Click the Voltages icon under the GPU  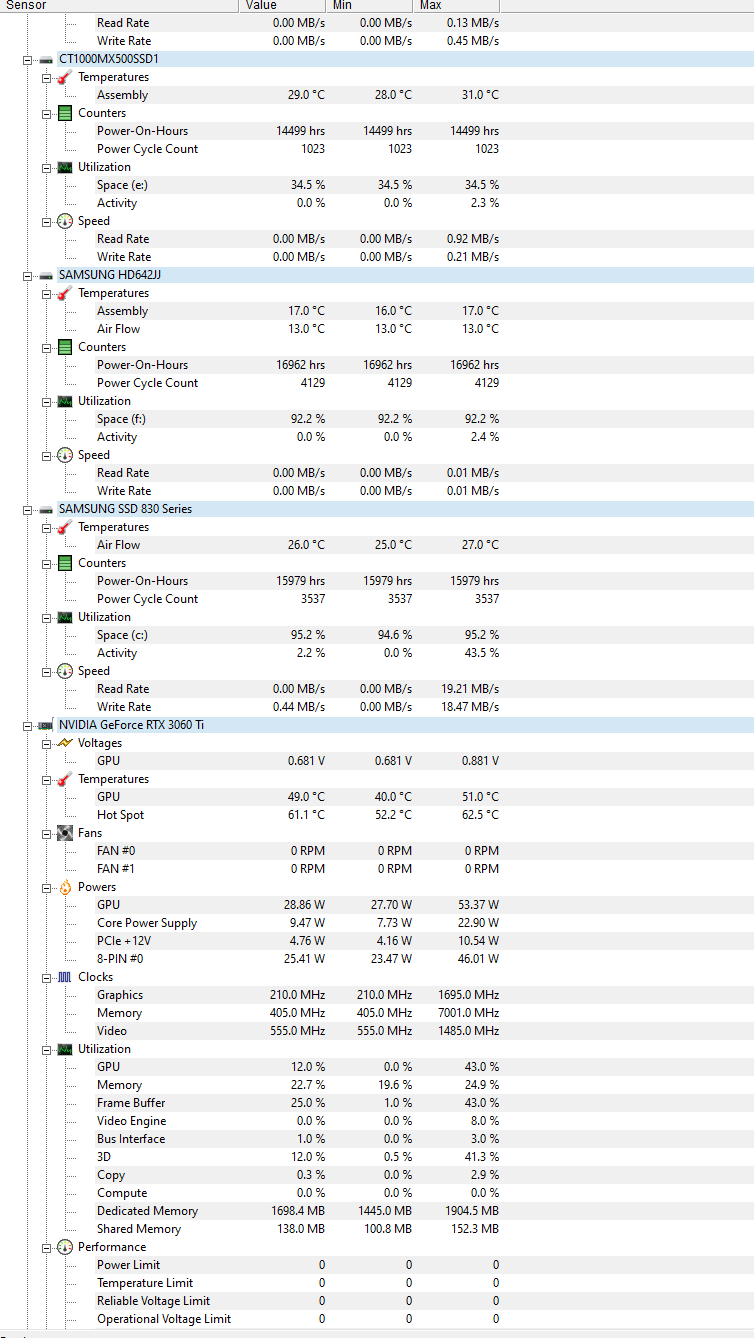(65, 743)
